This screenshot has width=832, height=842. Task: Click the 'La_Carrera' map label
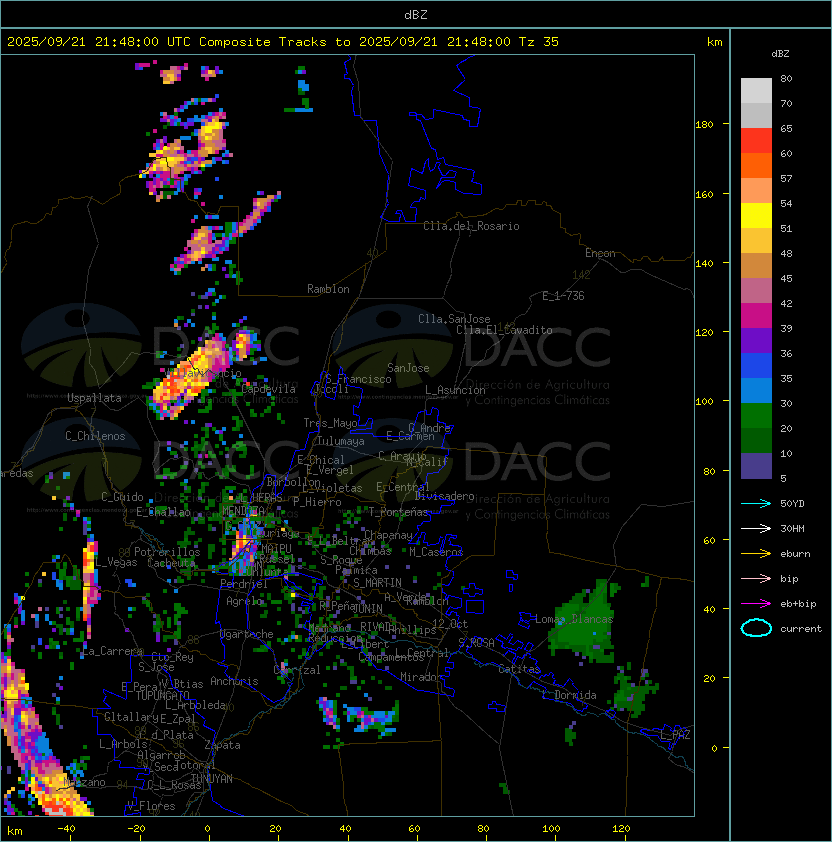click(113, 651)
